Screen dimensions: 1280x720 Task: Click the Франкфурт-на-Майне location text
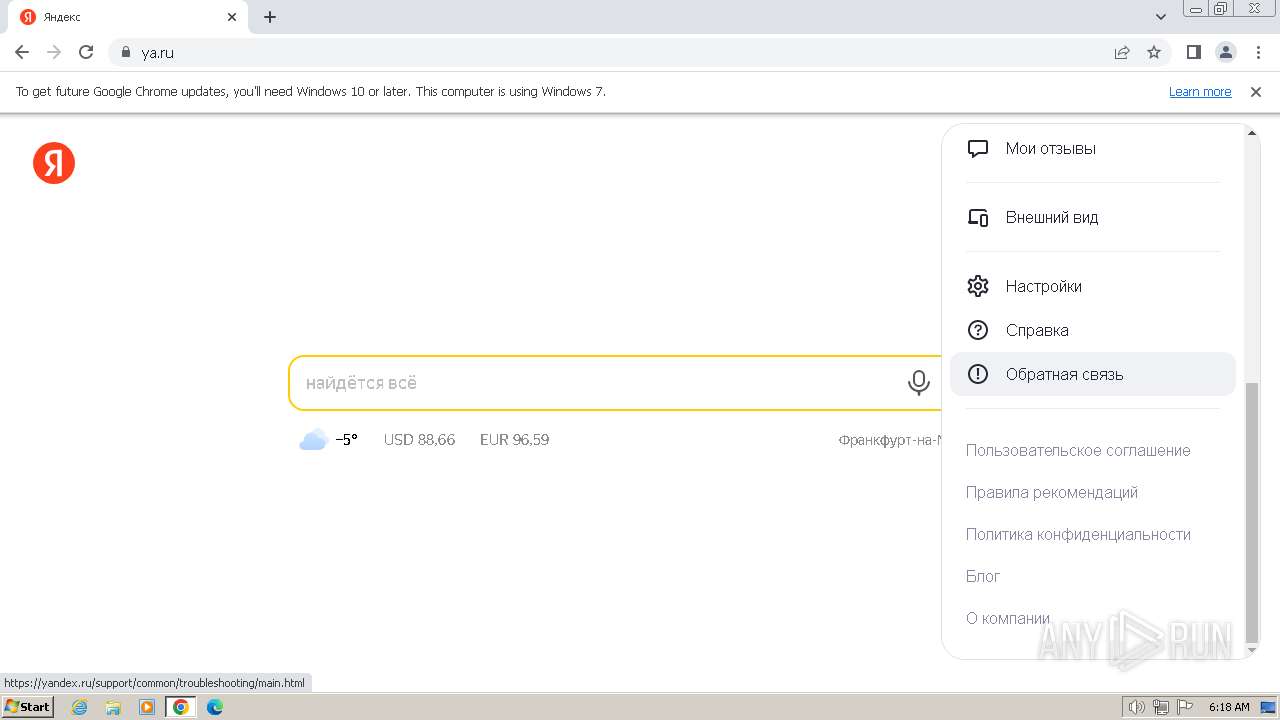click(890, 440)
